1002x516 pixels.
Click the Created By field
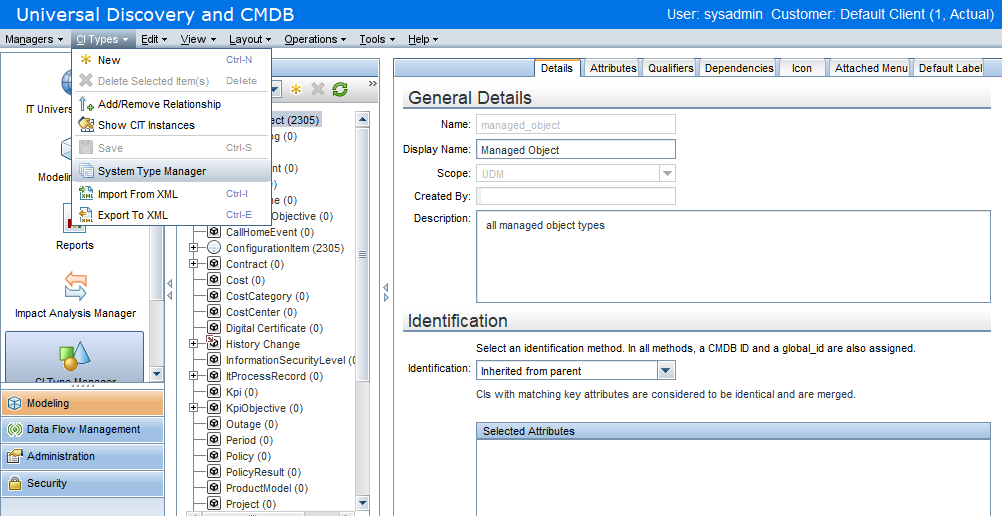pos(575,196)
